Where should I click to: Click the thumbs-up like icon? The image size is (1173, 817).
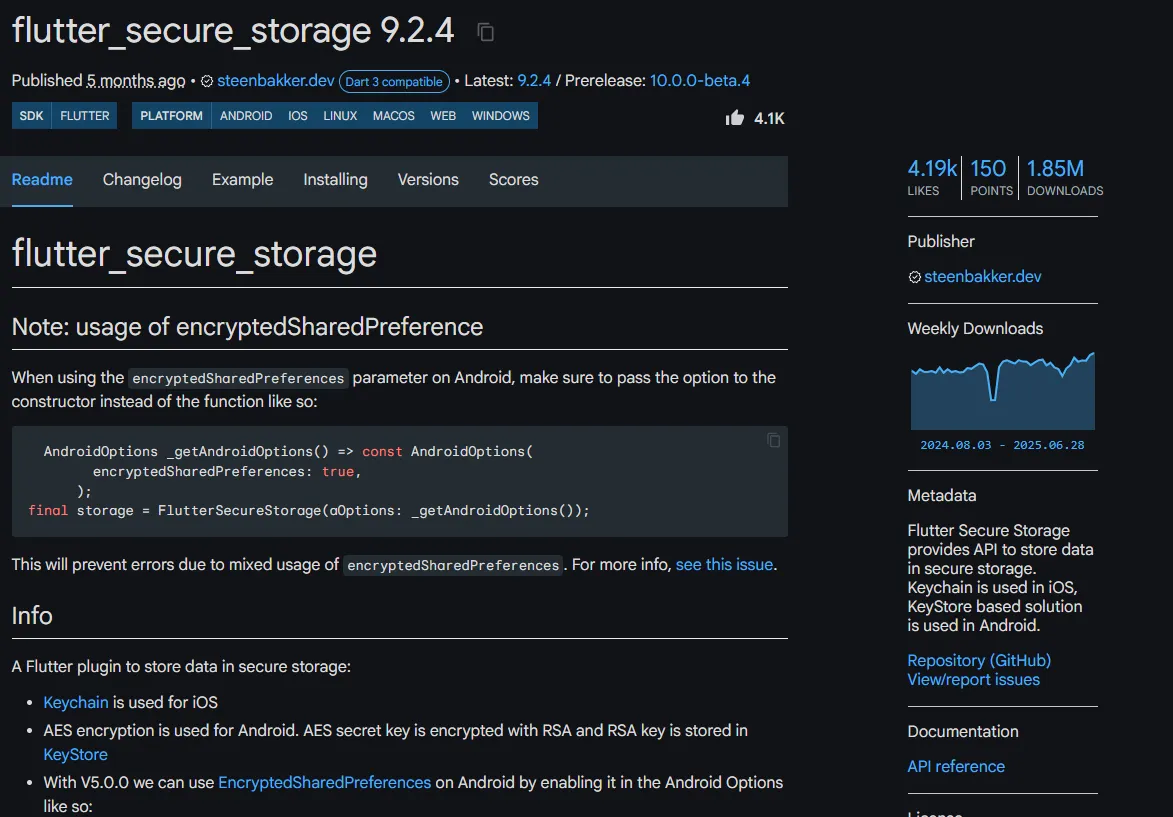[x=735, y=117]
